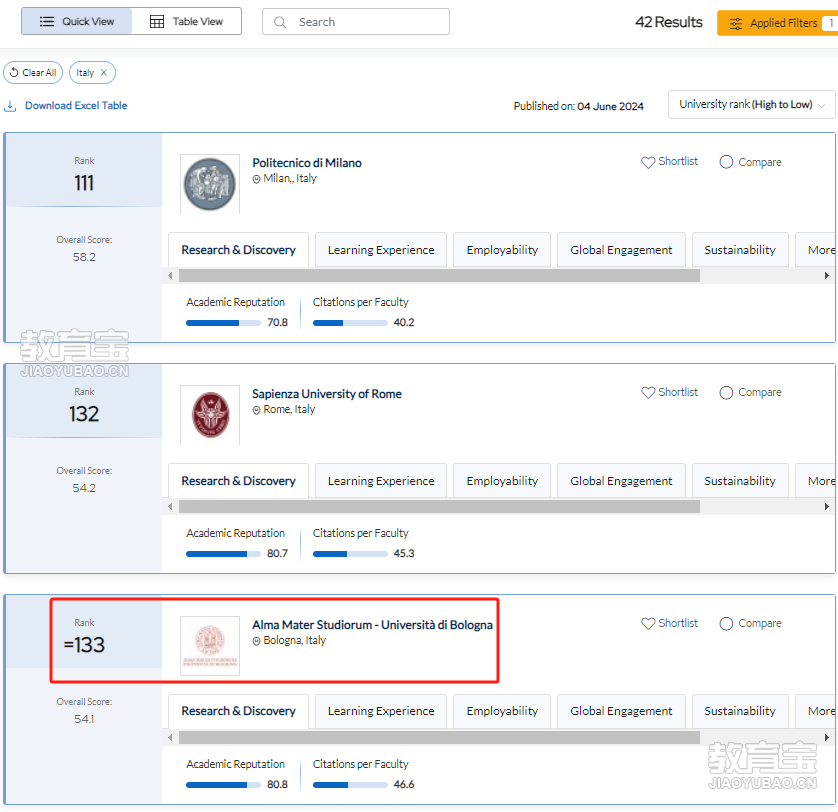Open Learning Experience tab for Politecnico di Milano
The height and width of the screenshot is (812, 838).
[381, 250]
